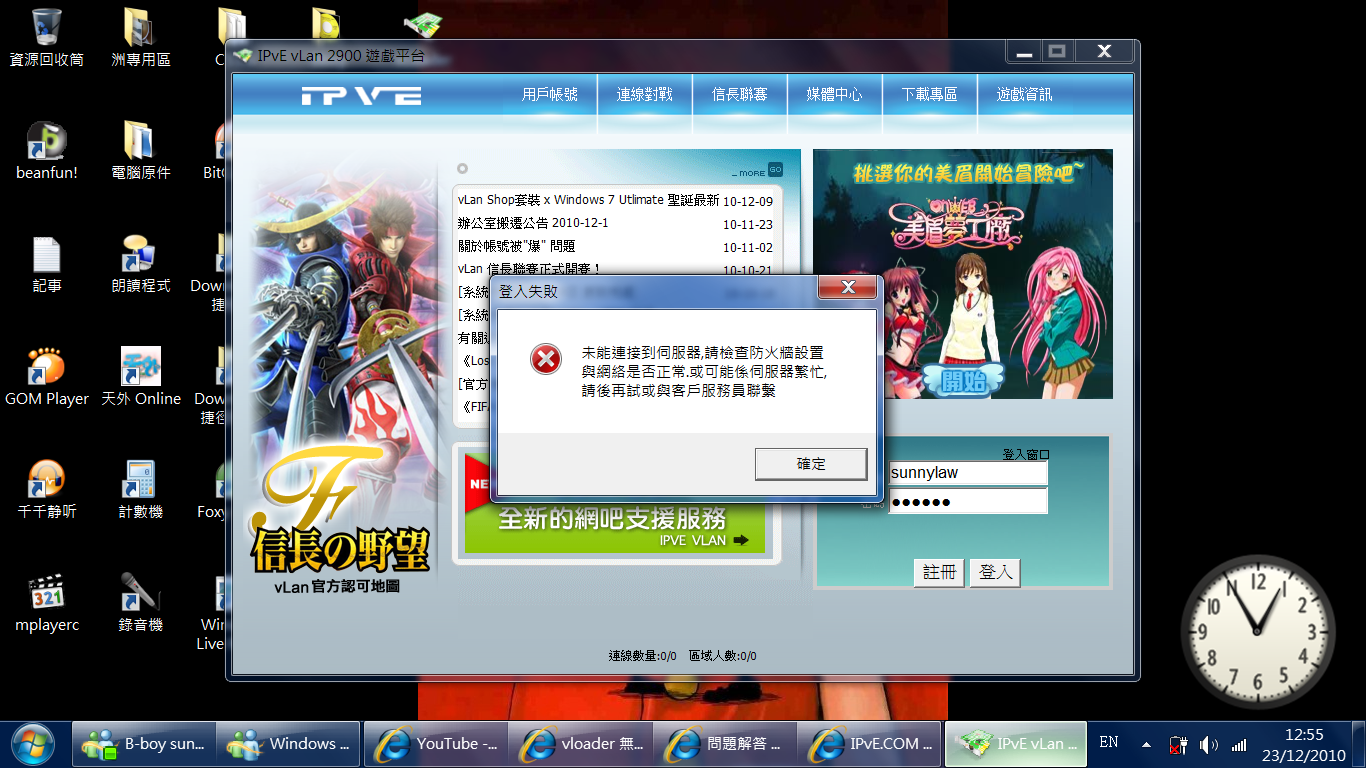
Task: Click the news date '10-11-23'
Action: click(748, 225)
